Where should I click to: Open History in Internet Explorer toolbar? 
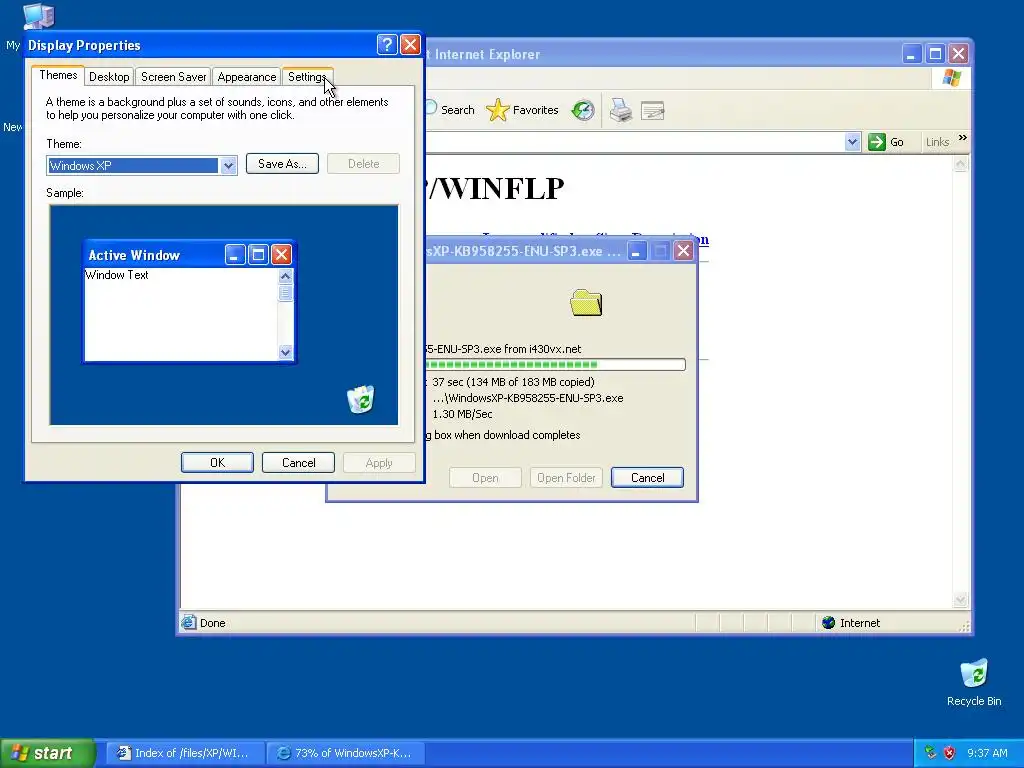tap(583, 110)
